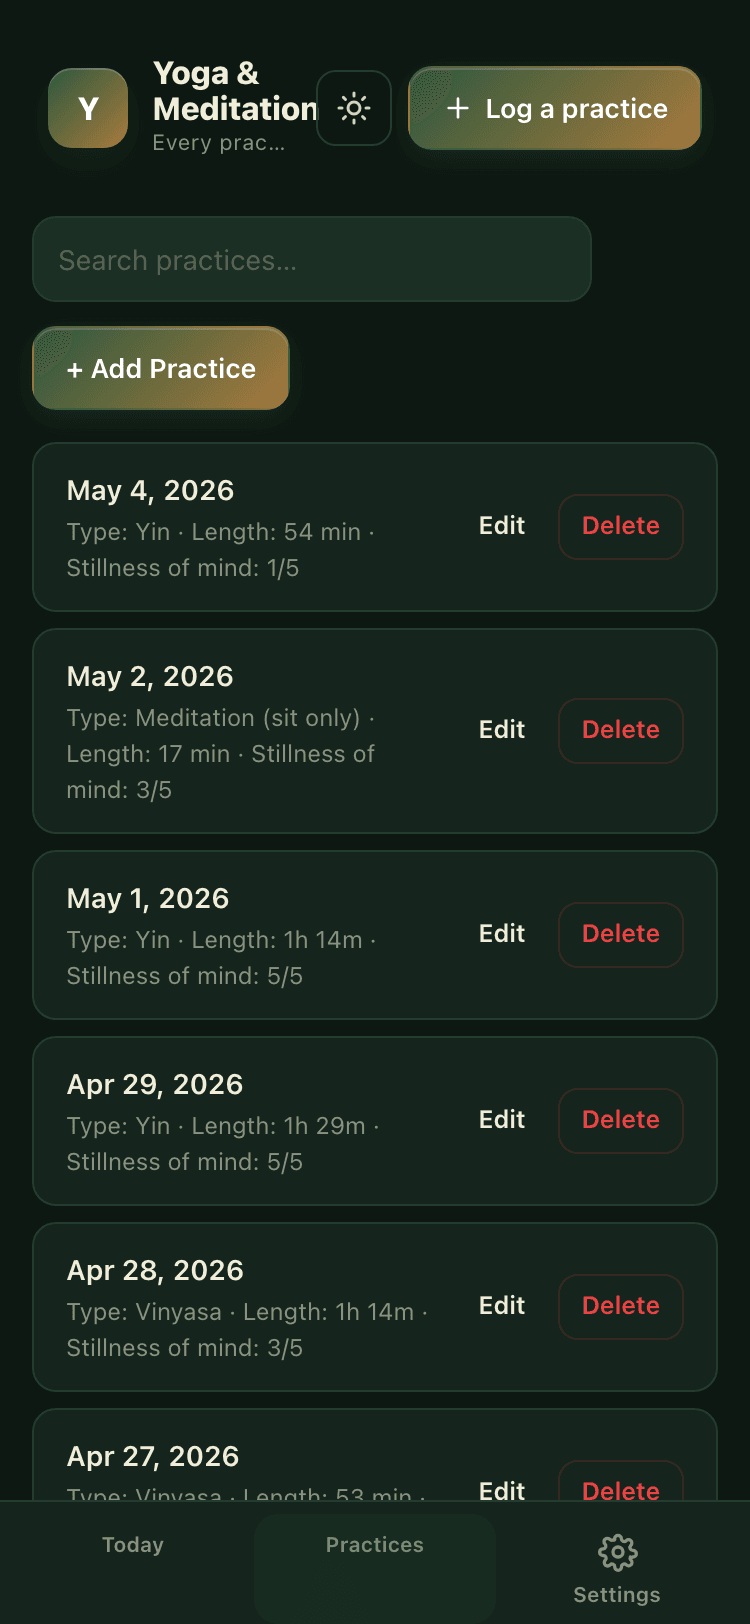This screenshot has width=750, height=1624.
Task: Delete the Apr 29, 2026 practice
Action: pos(621,1120)
